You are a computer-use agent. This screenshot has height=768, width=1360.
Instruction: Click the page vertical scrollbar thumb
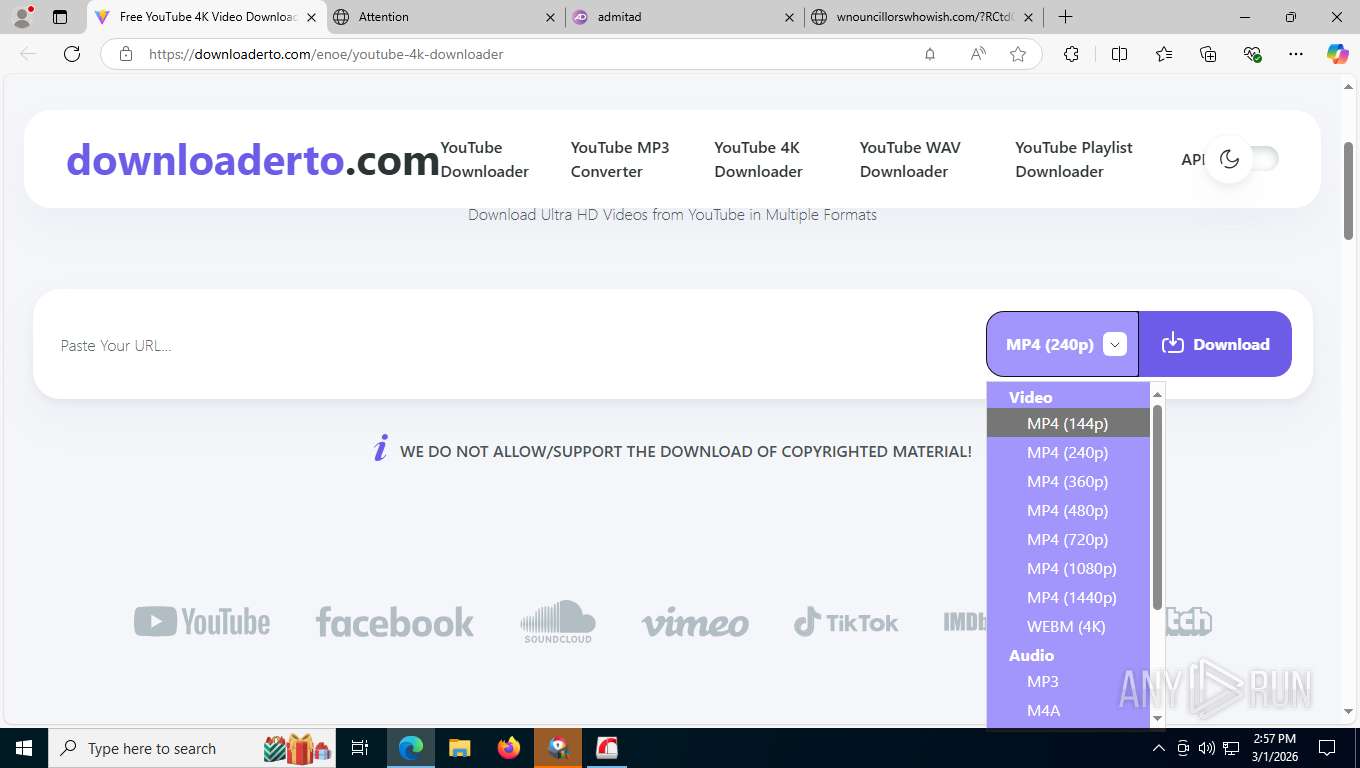click(x=1348, y=191)
